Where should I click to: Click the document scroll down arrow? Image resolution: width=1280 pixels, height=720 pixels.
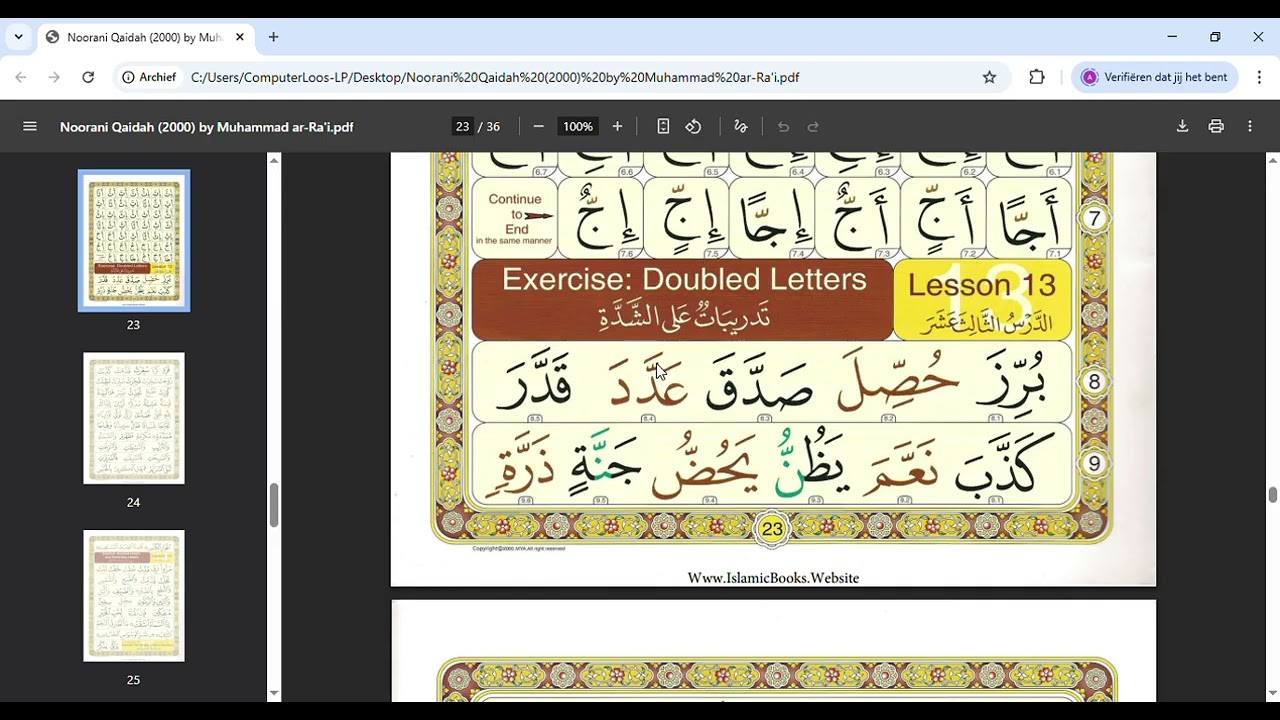click(x=1272, y=693)
